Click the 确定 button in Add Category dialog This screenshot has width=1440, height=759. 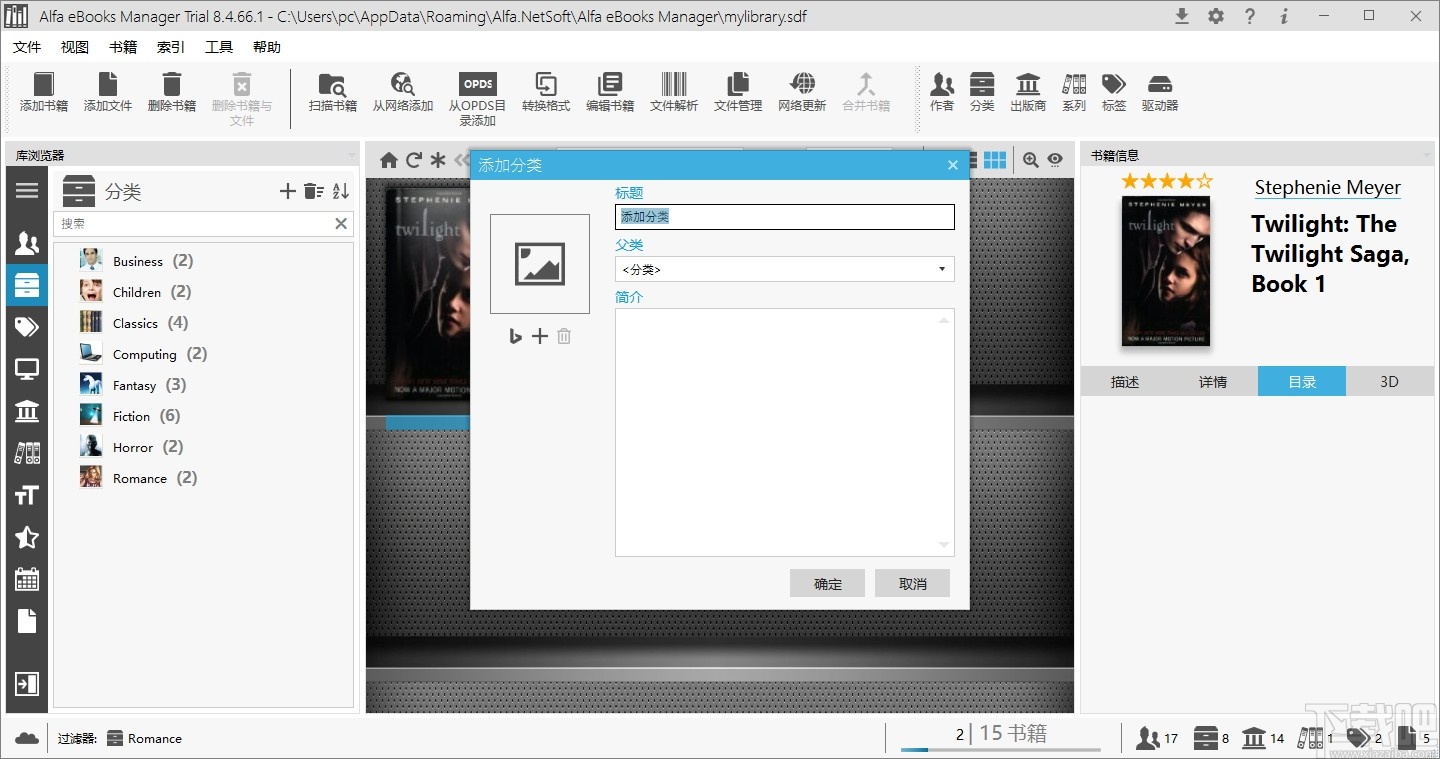coord(827,583)
